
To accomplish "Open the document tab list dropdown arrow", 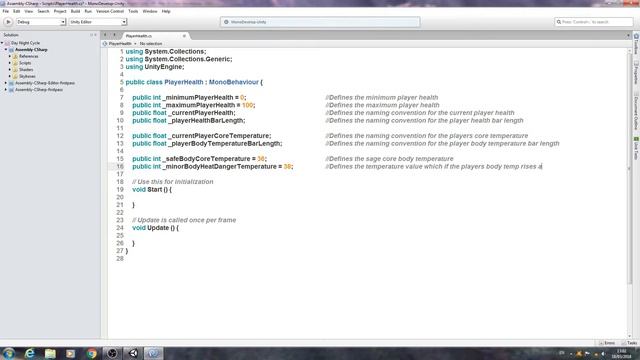I will coord(628,36).
